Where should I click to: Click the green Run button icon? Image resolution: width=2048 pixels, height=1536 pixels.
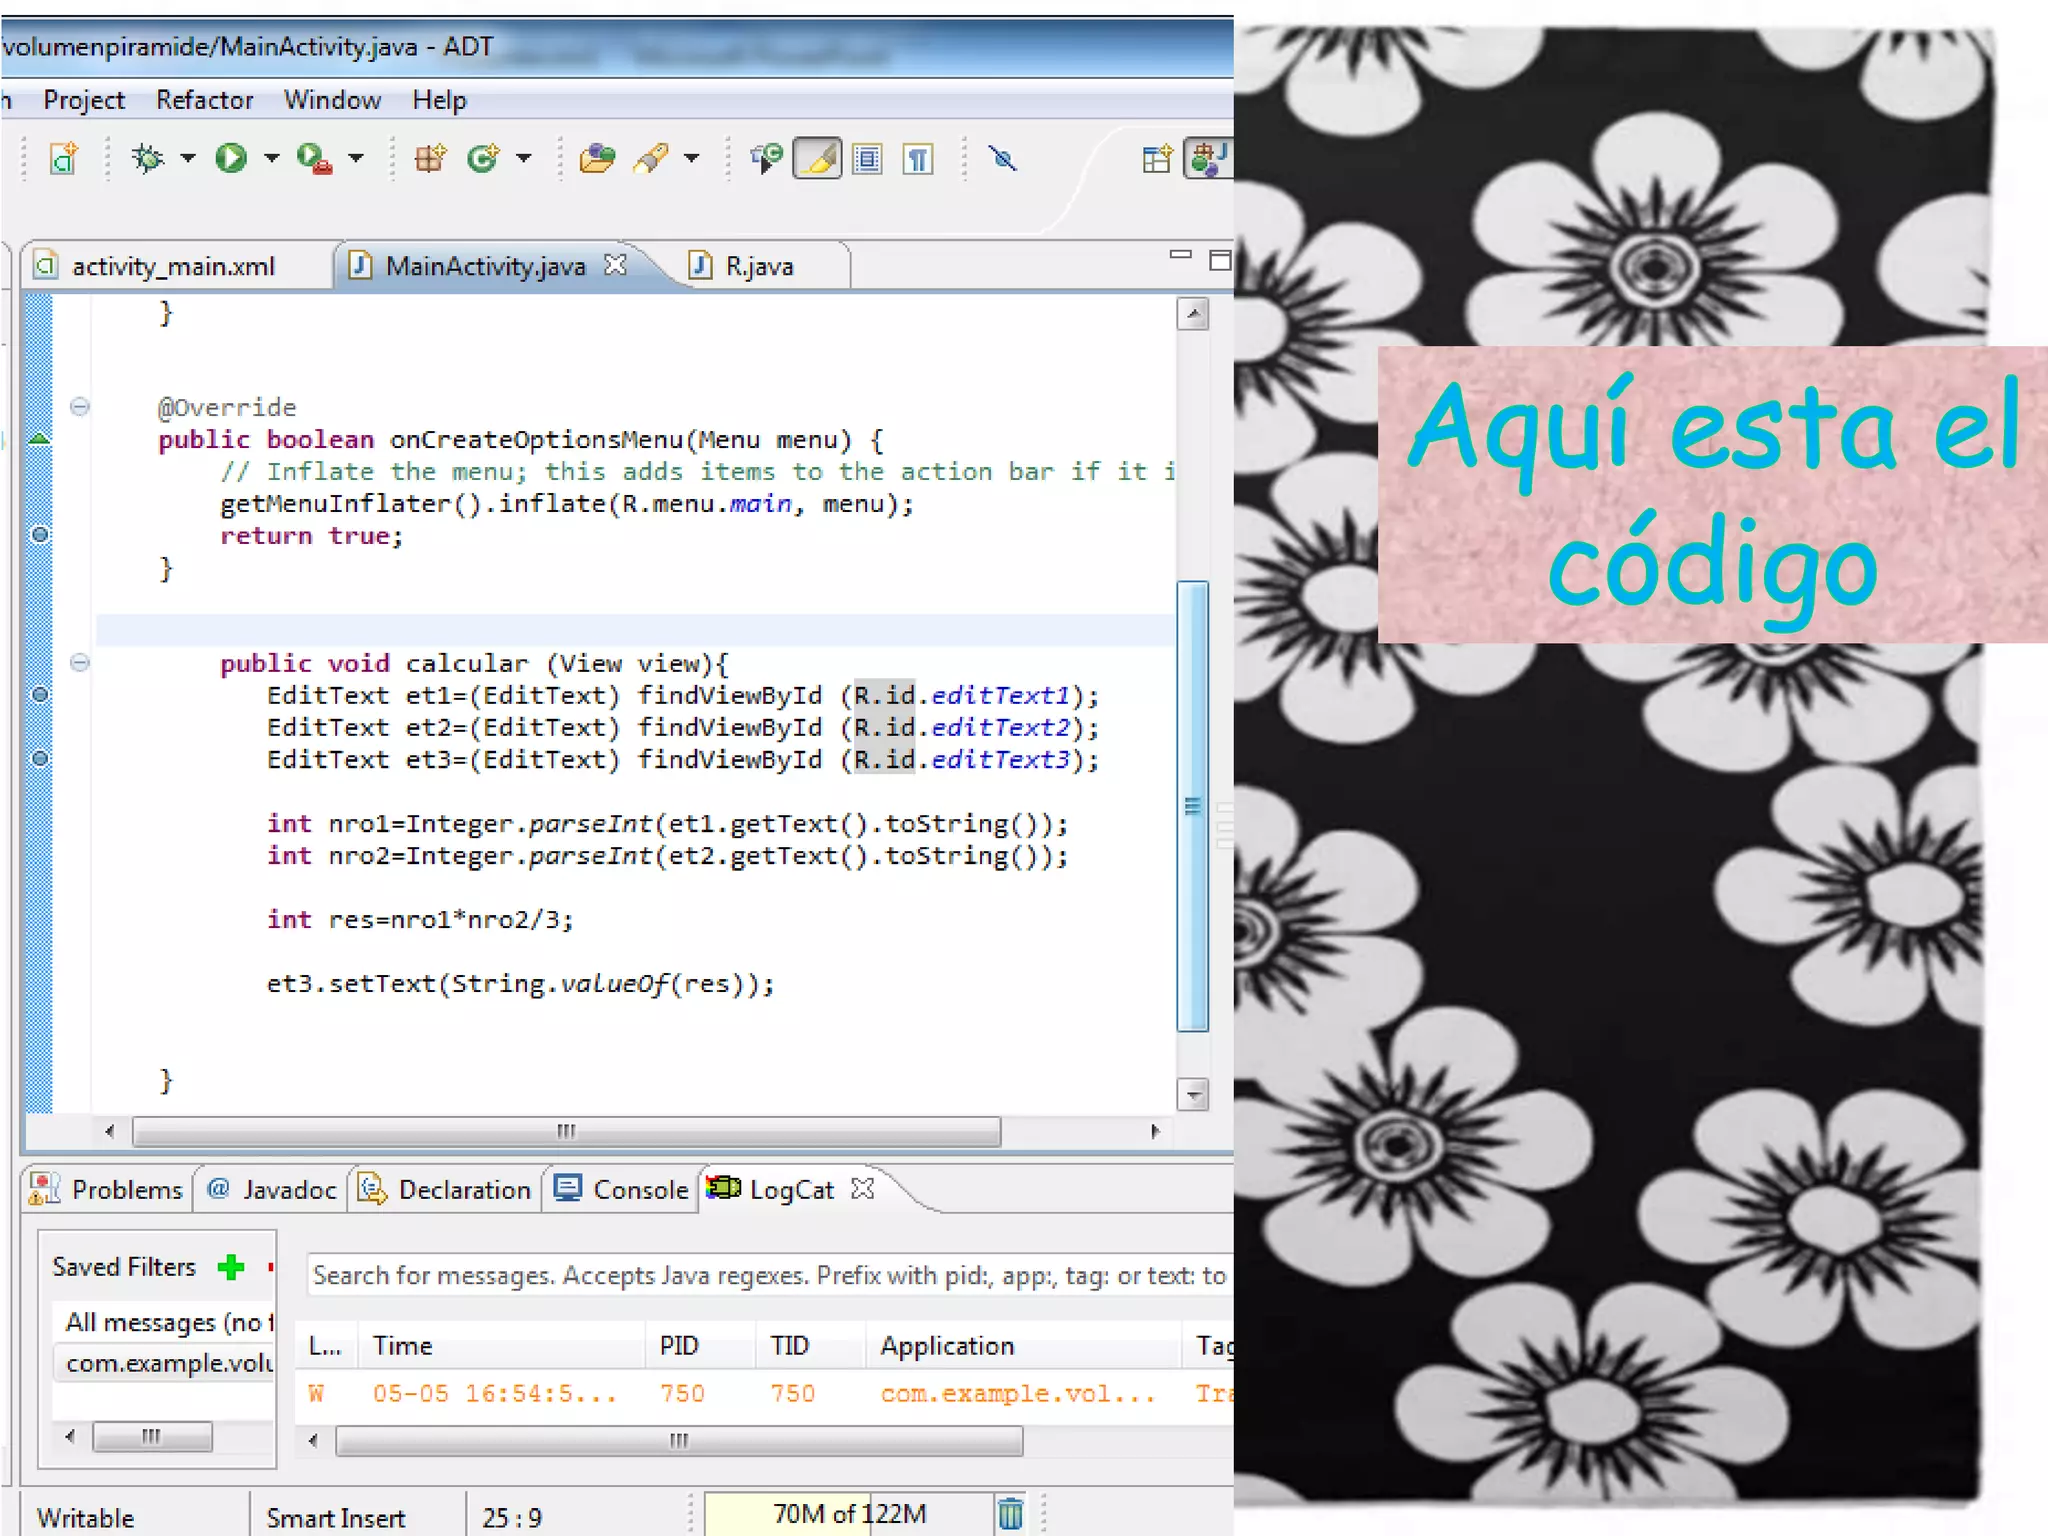pos(231,158)
